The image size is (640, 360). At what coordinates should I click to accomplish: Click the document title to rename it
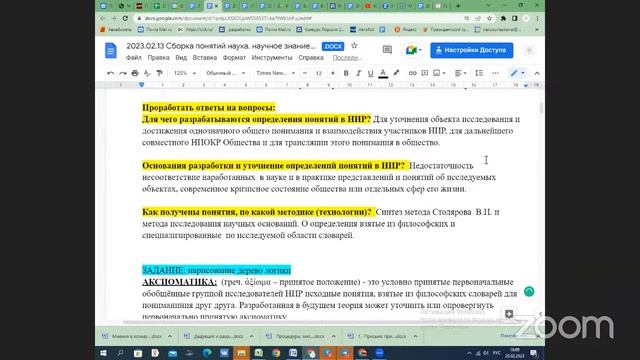coord(221,46)
